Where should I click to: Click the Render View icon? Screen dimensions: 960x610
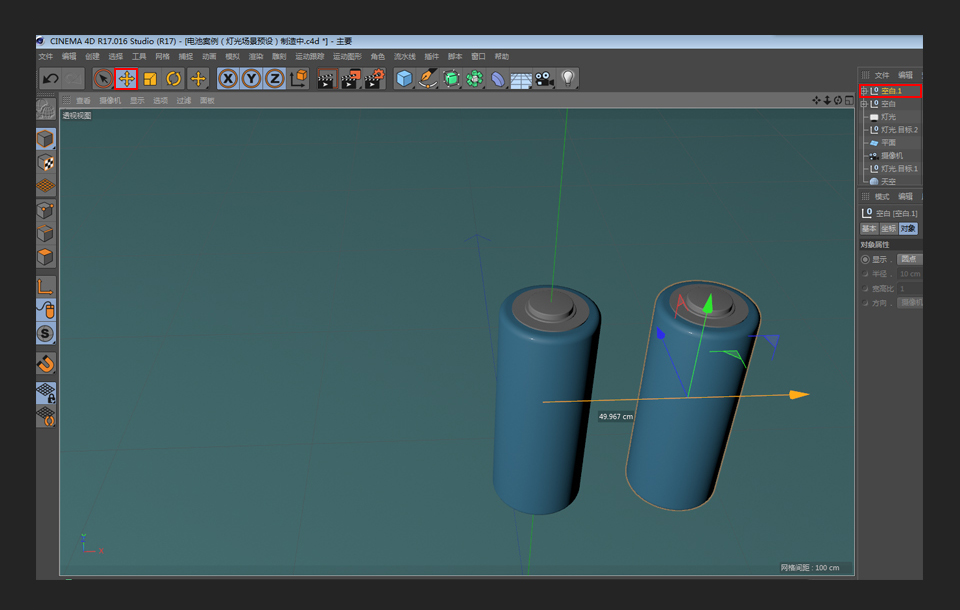click(324, 79)
